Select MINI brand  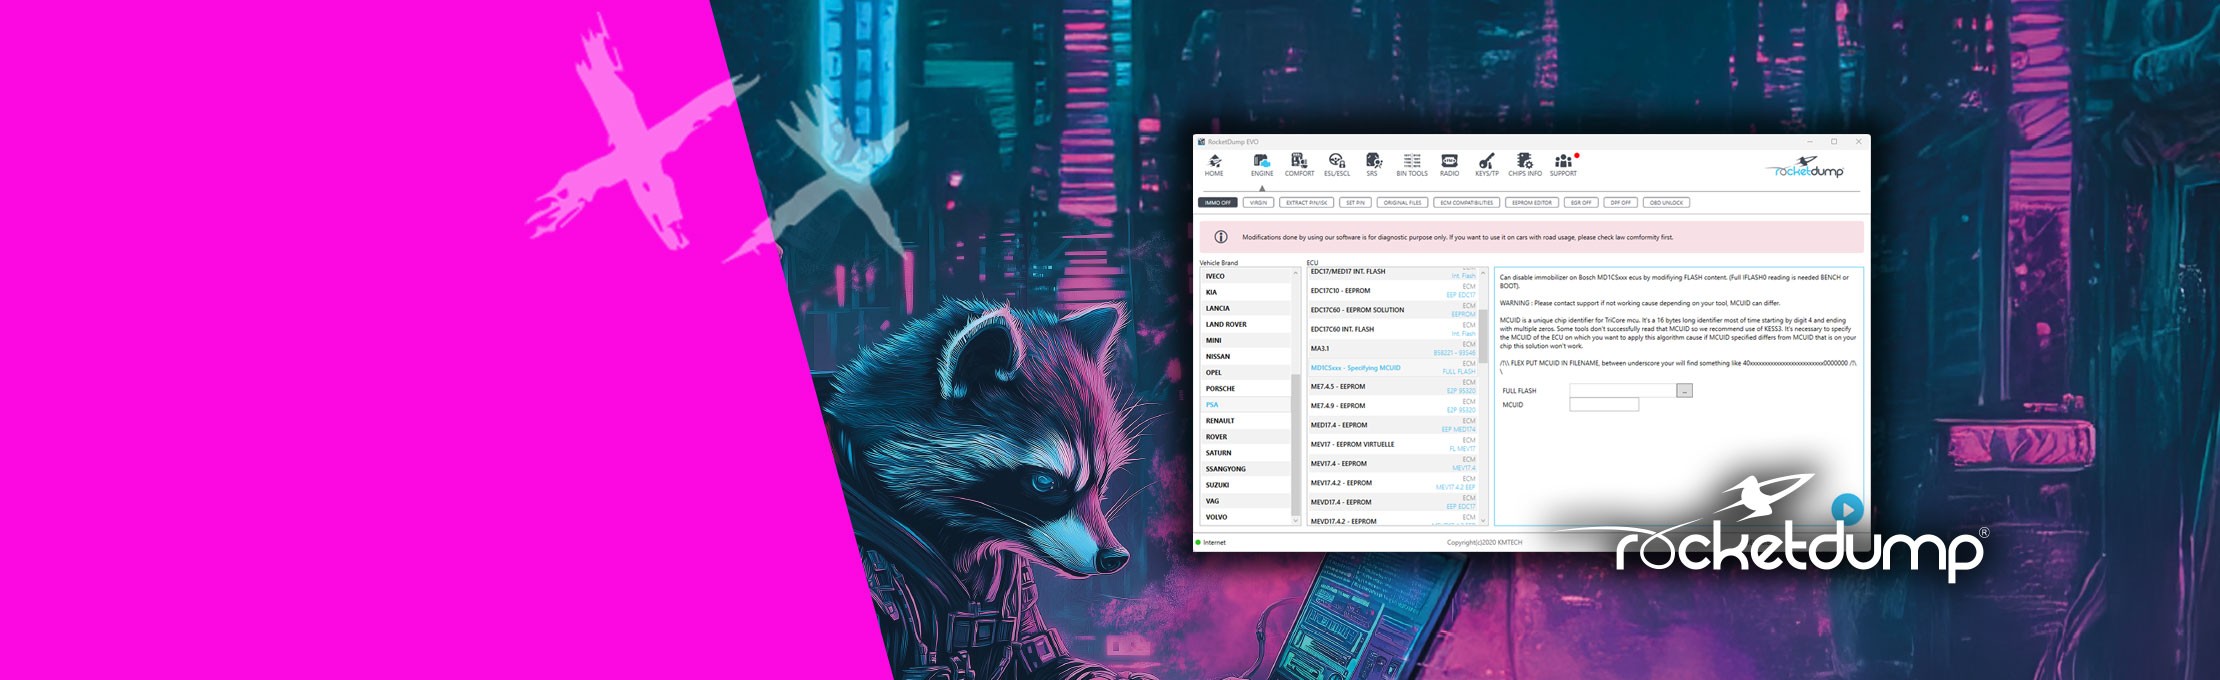(1246, 340)
